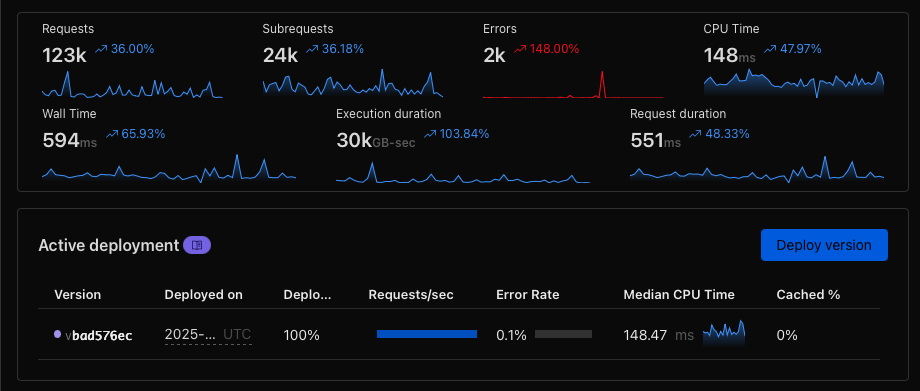
Task: Click the 594ms Wall Time value
Action: tap(70, 141)
